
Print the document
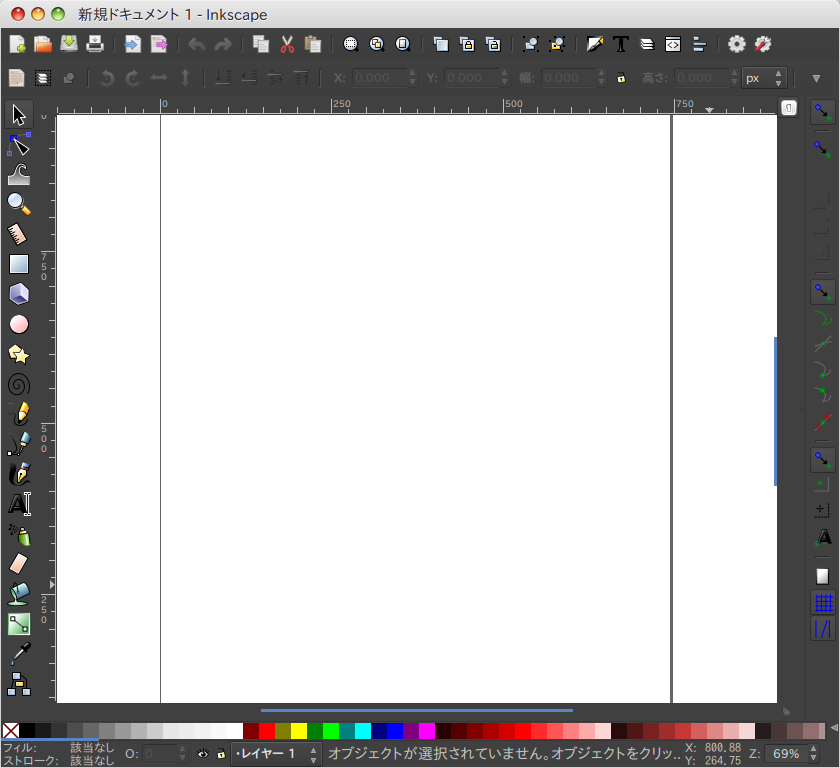95,44
